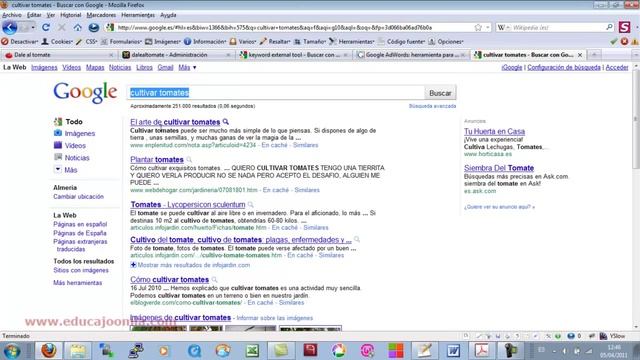The width and height of the screenshot is (640, 360).
Task: Open the Historial menu
Action: click(71, 15)
